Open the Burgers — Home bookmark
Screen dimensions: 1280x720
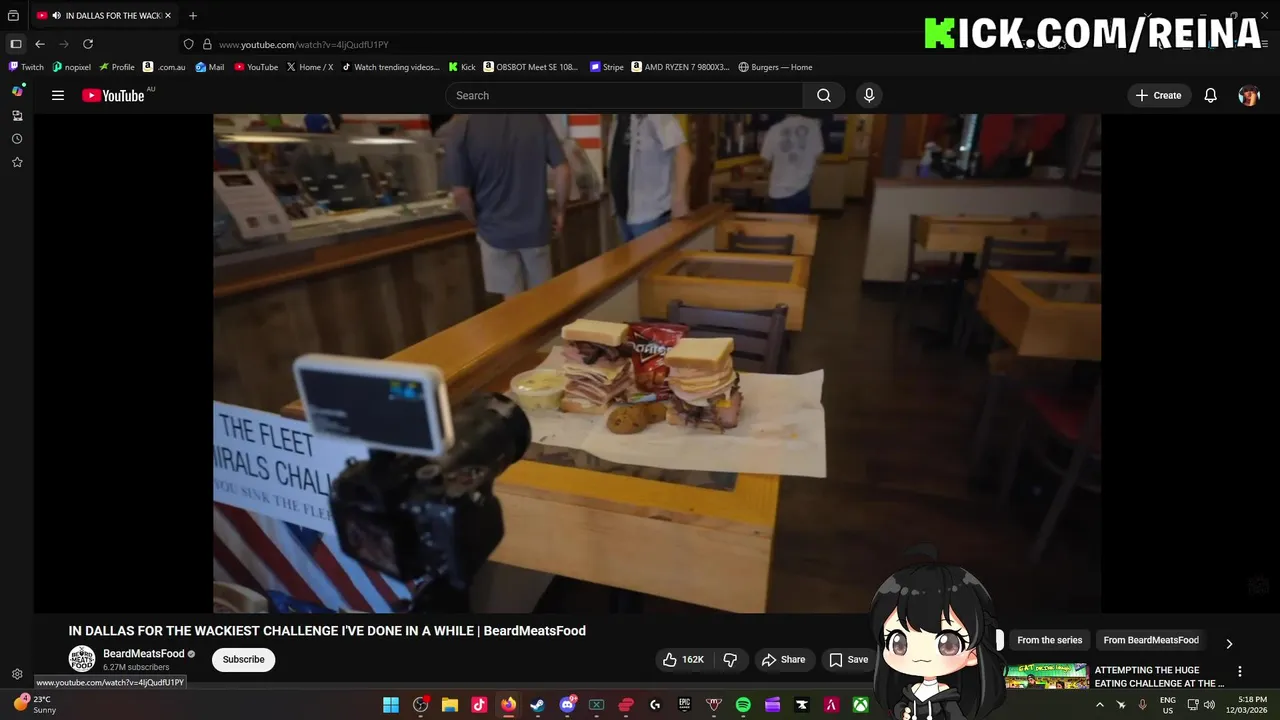pos(775,67)
